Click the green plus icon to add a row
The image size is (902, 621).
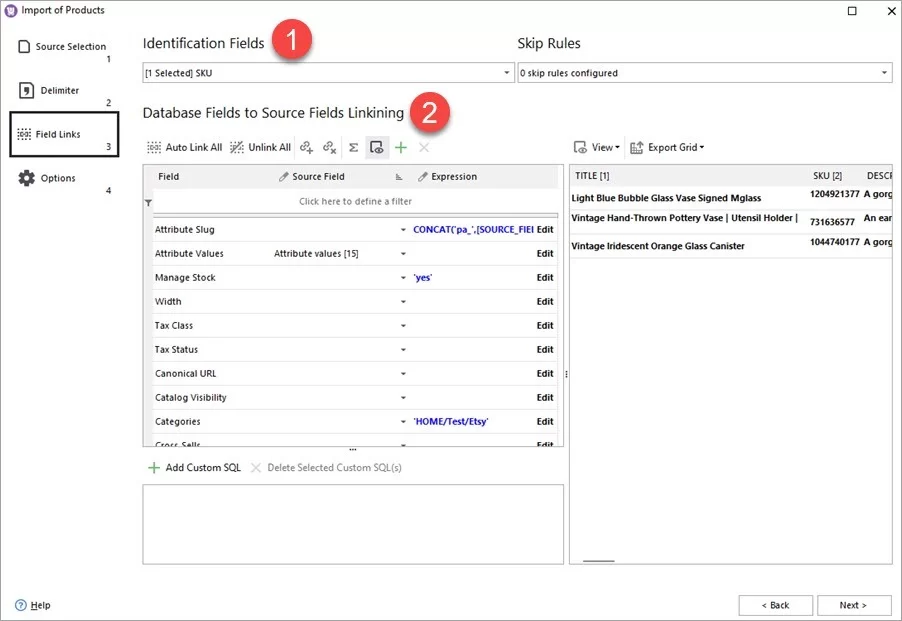[x=399, y=147]
